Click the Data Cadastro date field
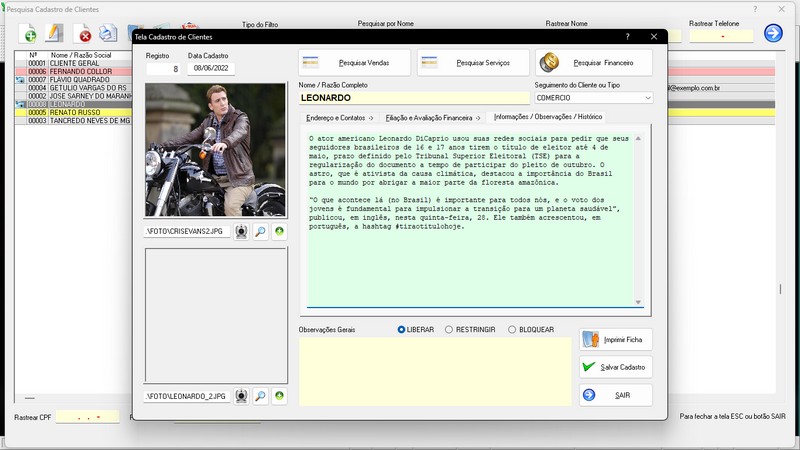This screenshot has width=800, height=450. [x=211, y=68]
